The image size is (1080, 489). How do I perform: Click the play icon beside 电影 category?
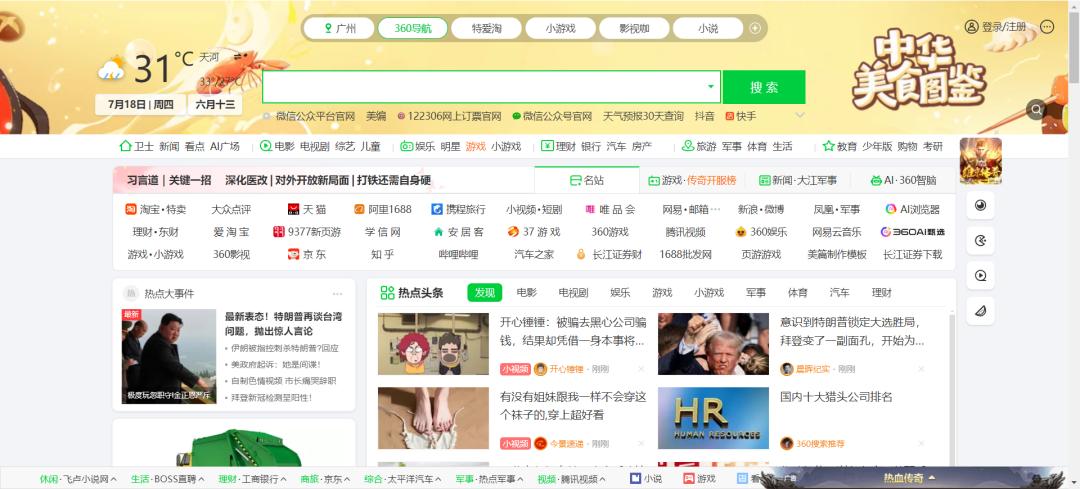(x=266, y=146)
